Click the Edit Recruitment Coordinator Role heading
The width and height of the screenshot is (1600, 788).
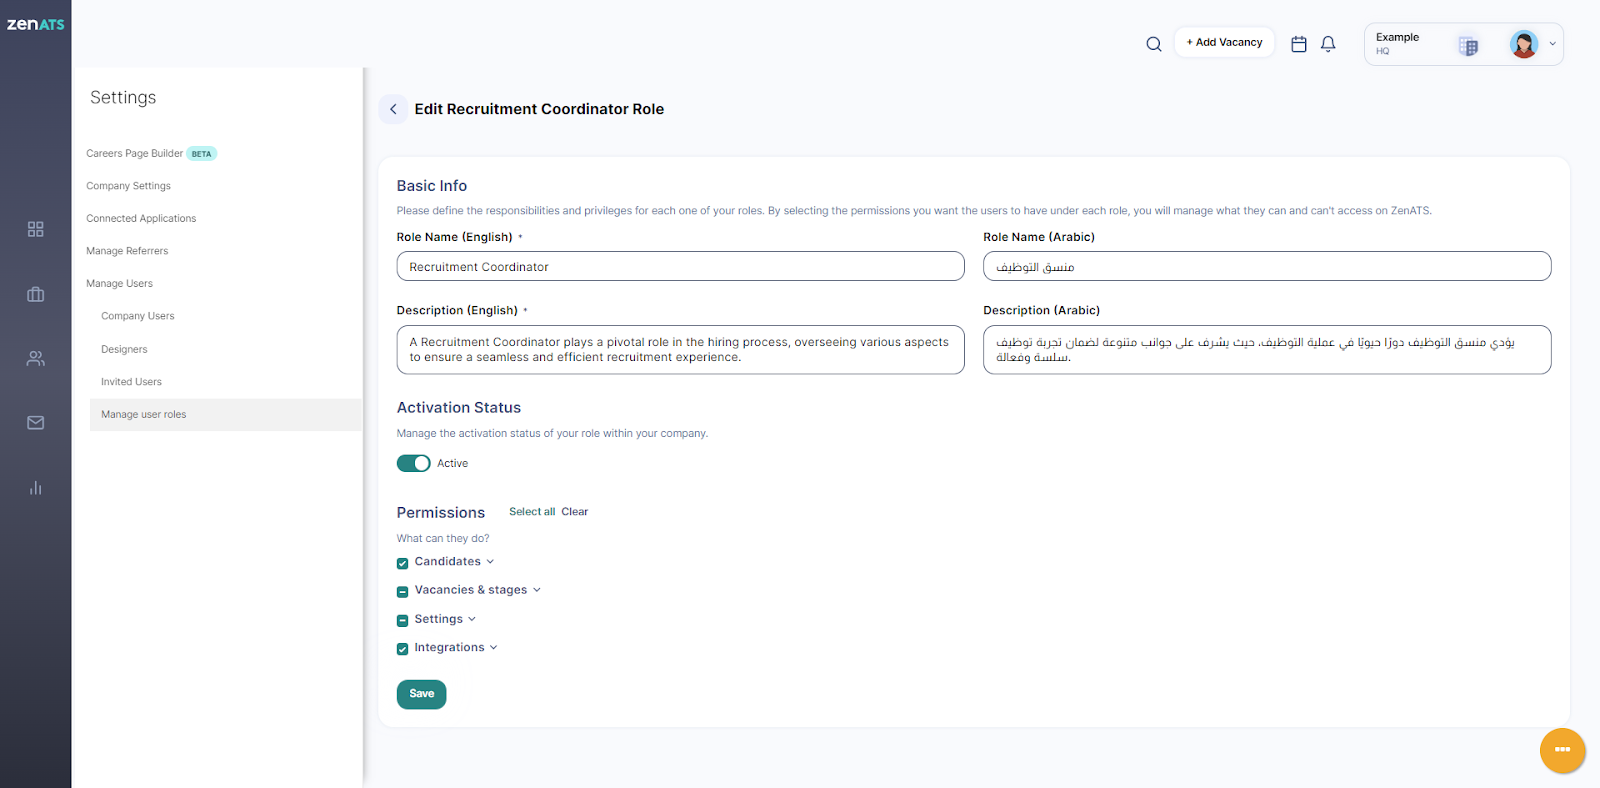point(539,109)
